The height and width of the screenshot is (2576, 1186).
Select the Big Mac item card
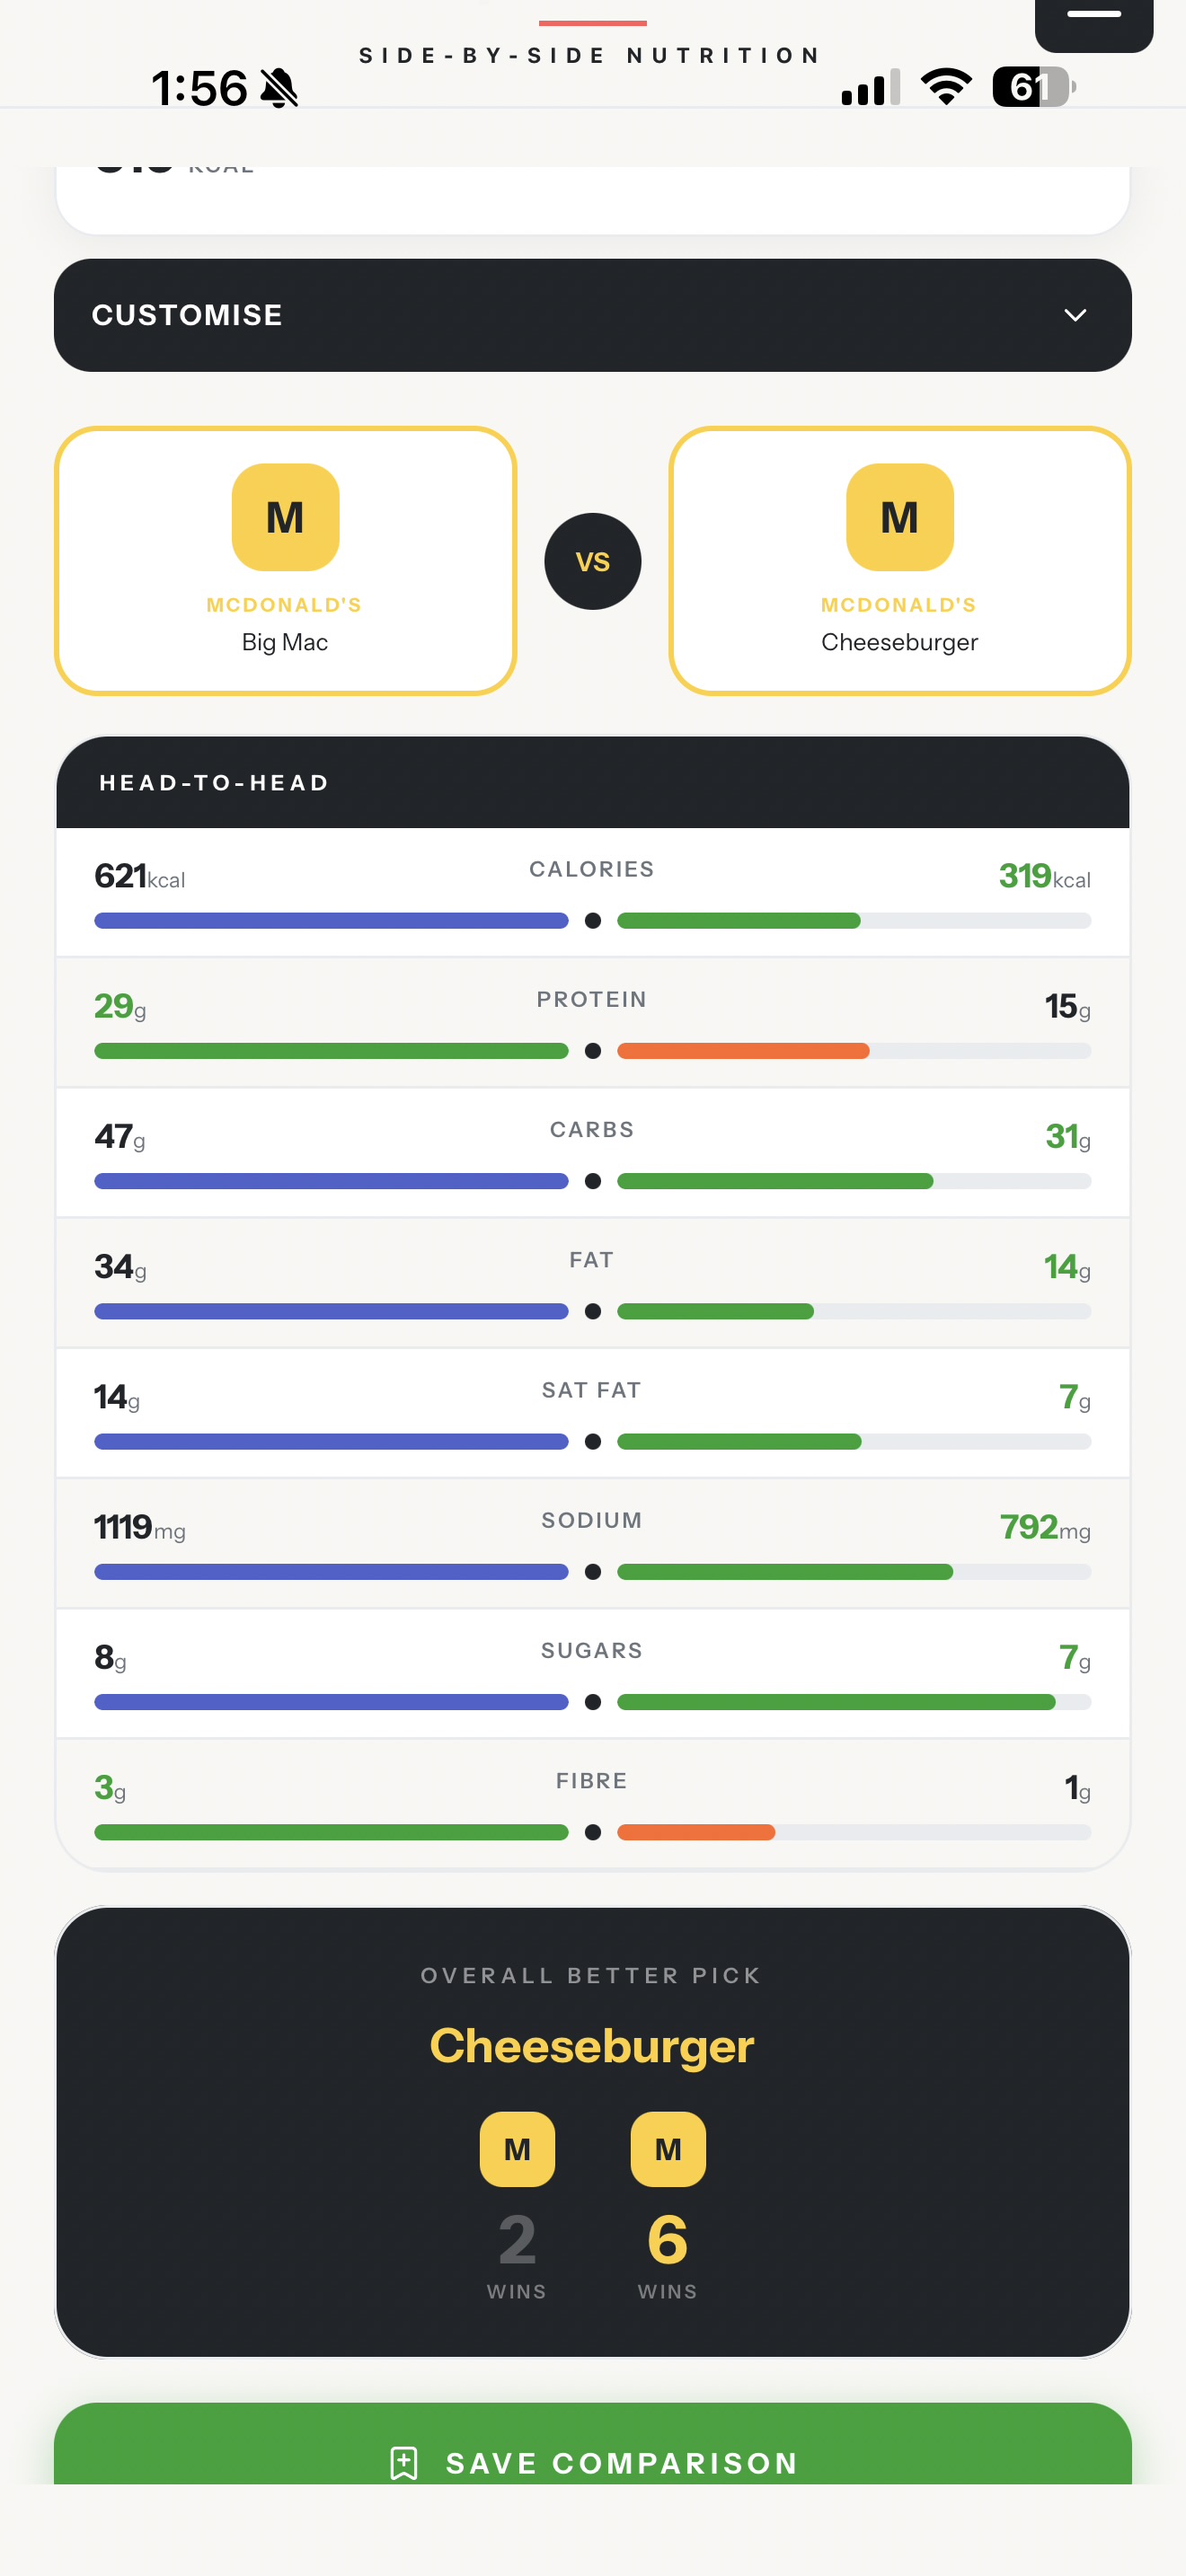285,561
